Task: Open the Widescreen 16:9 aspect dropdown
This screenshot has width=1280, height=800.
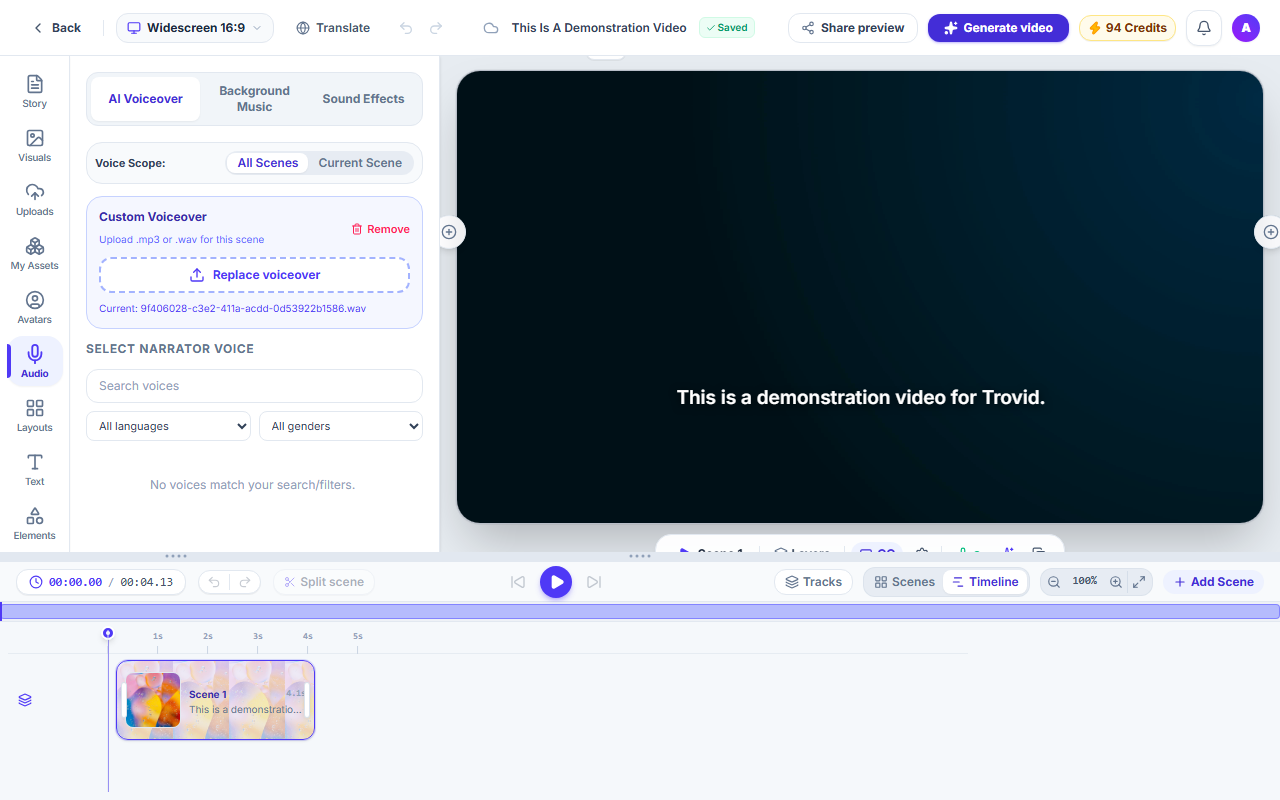Action: tap(195, 28)
